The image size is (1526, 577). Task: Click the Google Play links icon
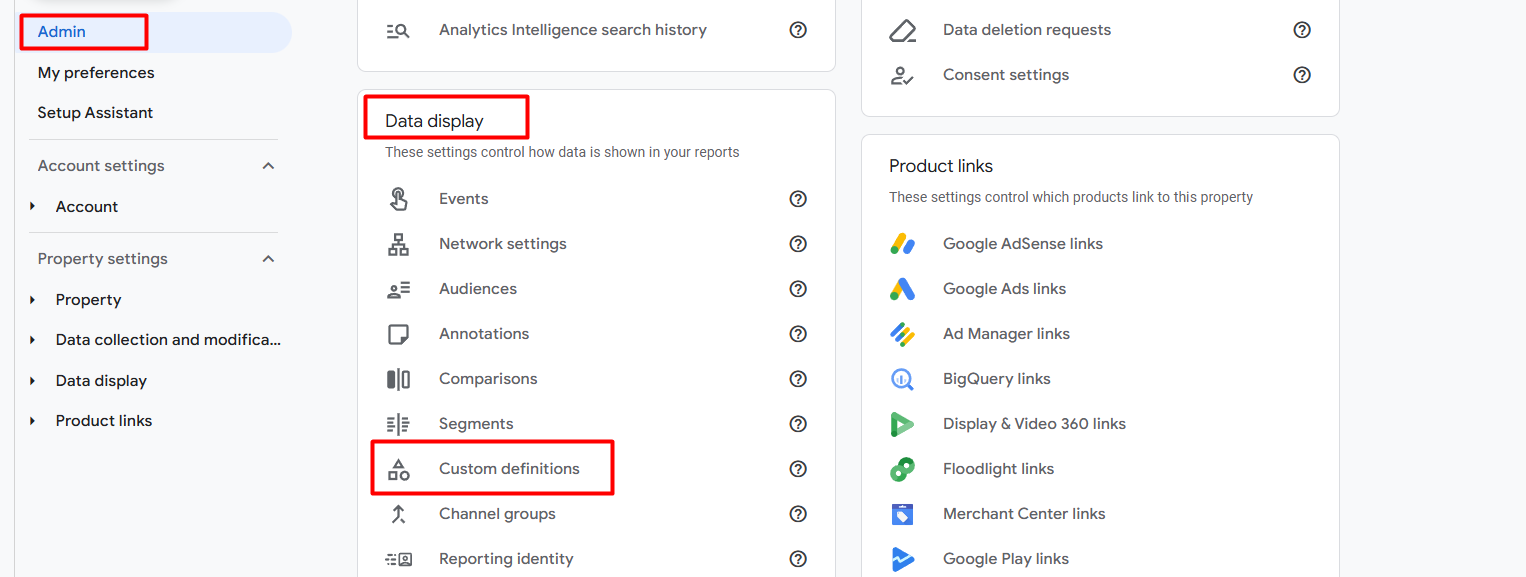pyautogui.click(x=903, y=559)
